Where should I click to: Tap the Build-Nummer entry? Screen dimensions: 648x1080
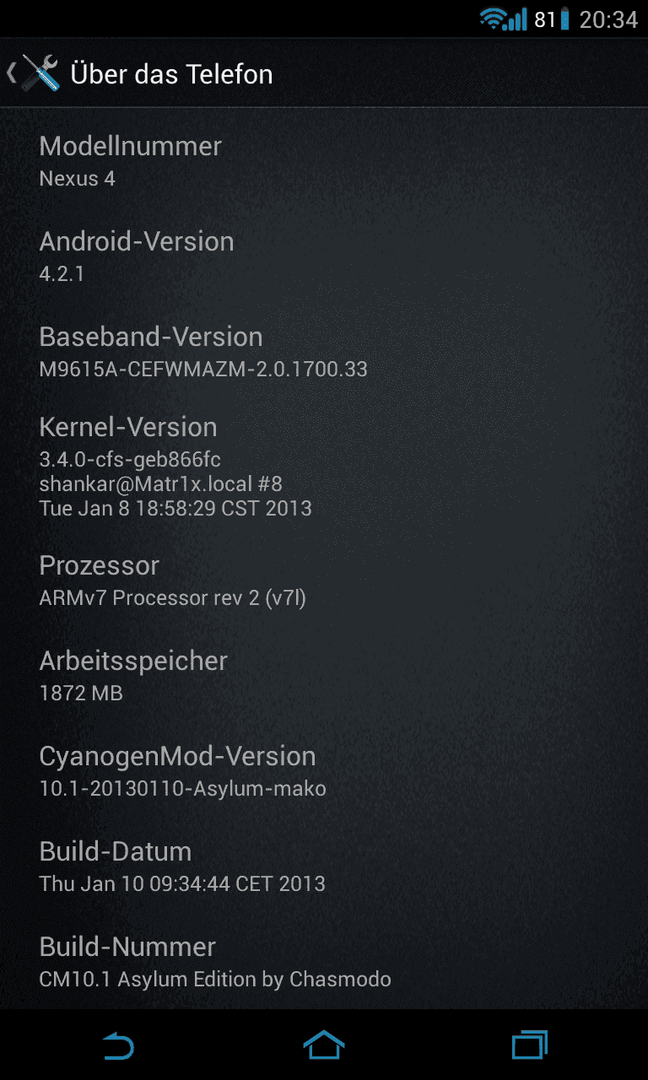324,962
